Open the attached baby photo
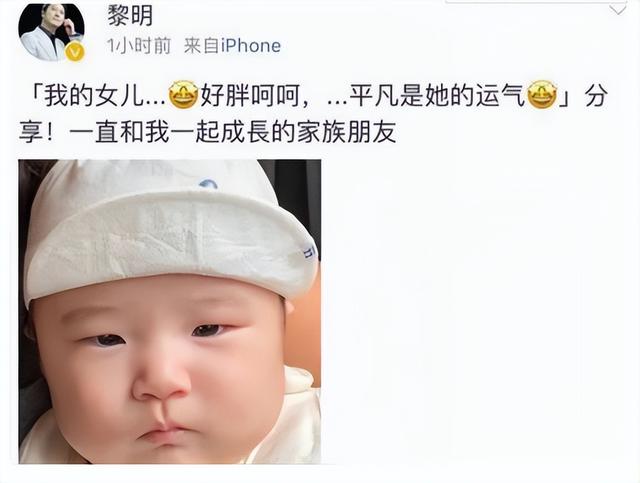Screen dimensions: 640x483 coord(170,312)
